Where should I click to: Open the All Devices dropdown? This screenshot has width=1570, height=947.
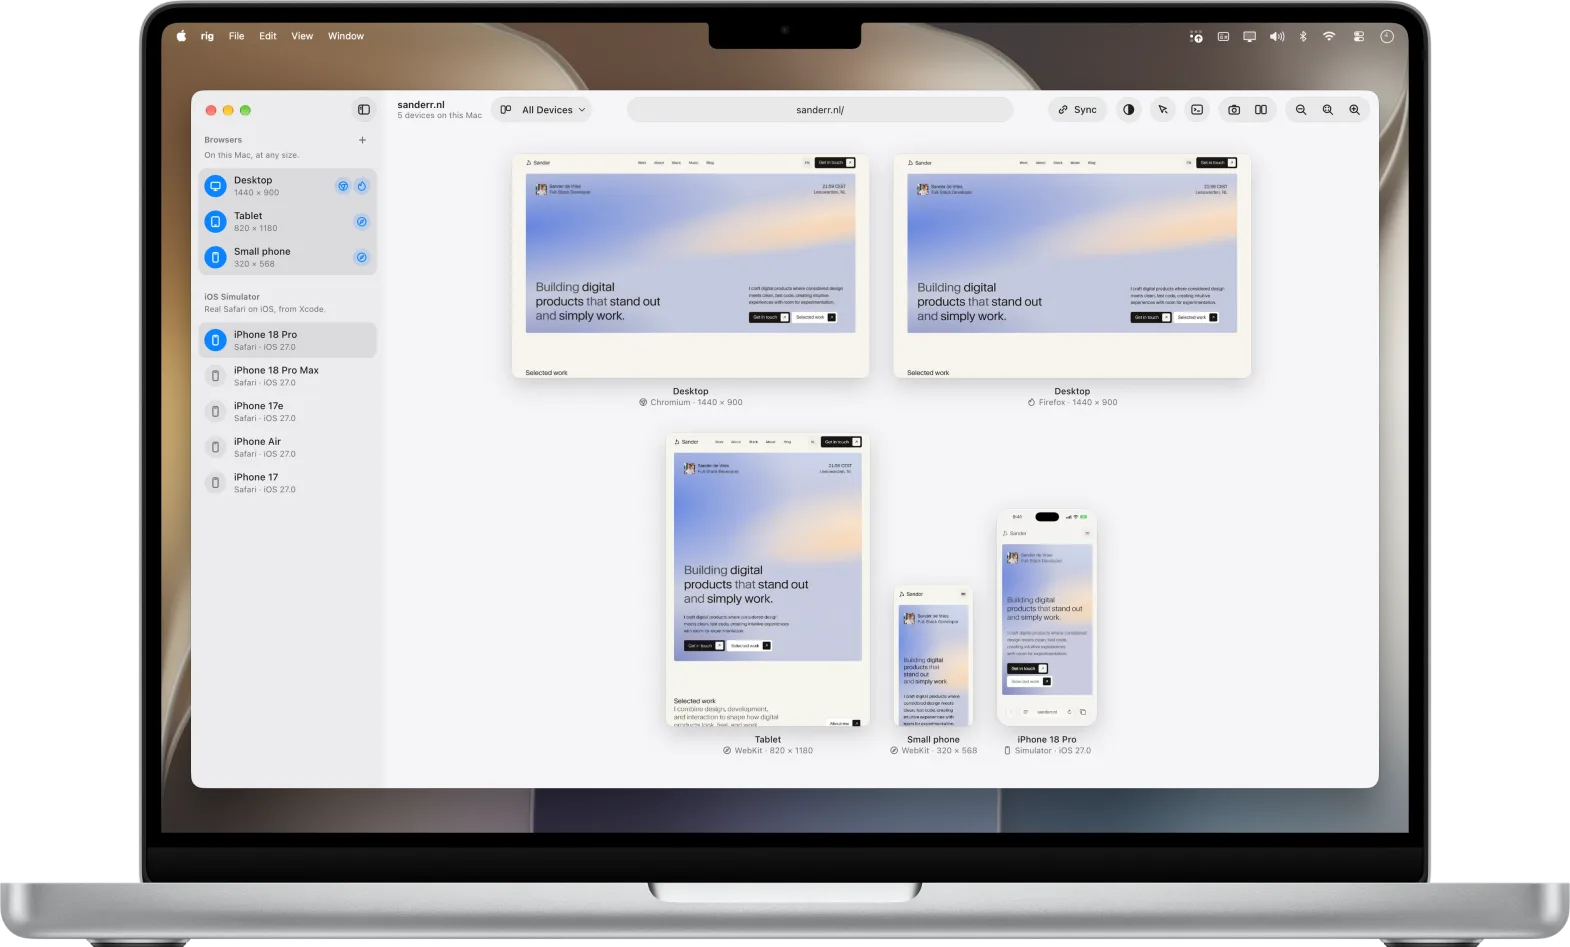(x=541, y=110)
